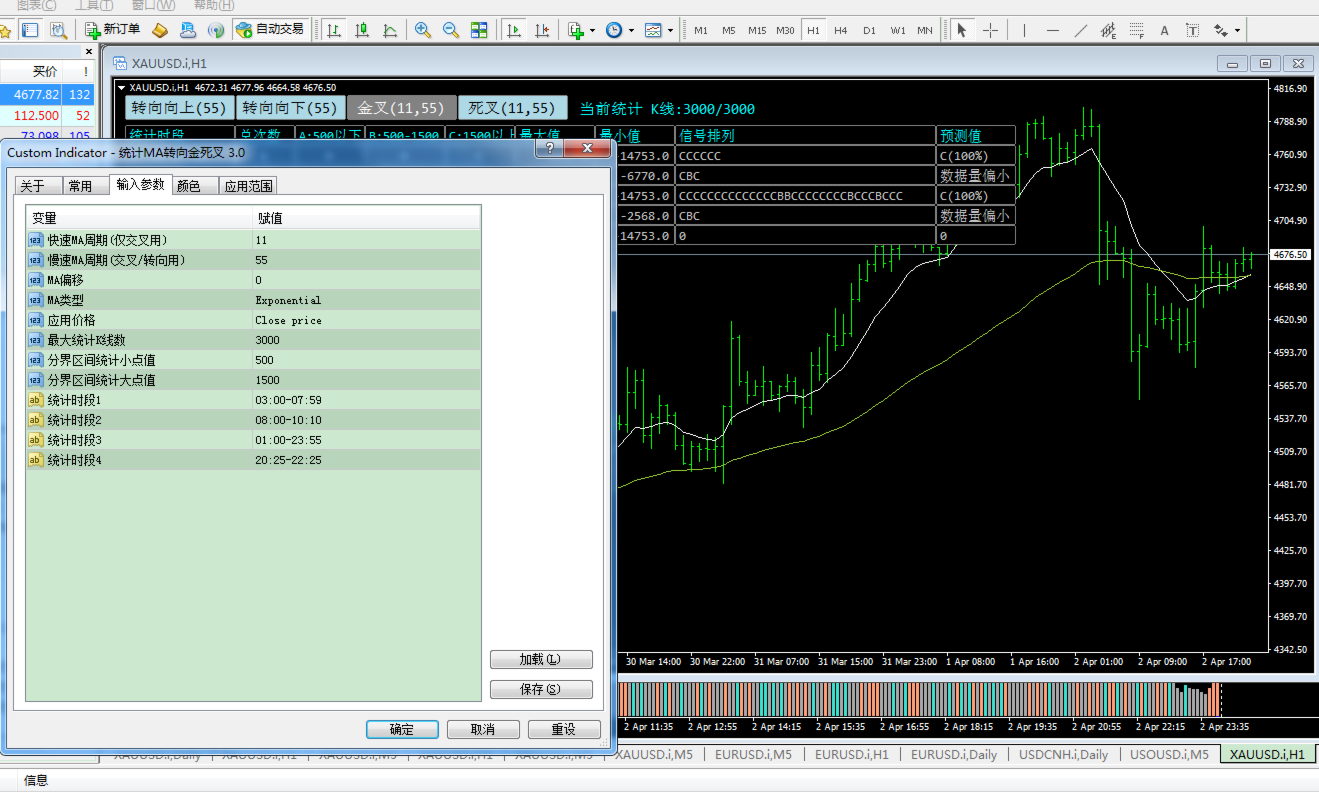Open the MetaEditor book icon

[160, 30]
